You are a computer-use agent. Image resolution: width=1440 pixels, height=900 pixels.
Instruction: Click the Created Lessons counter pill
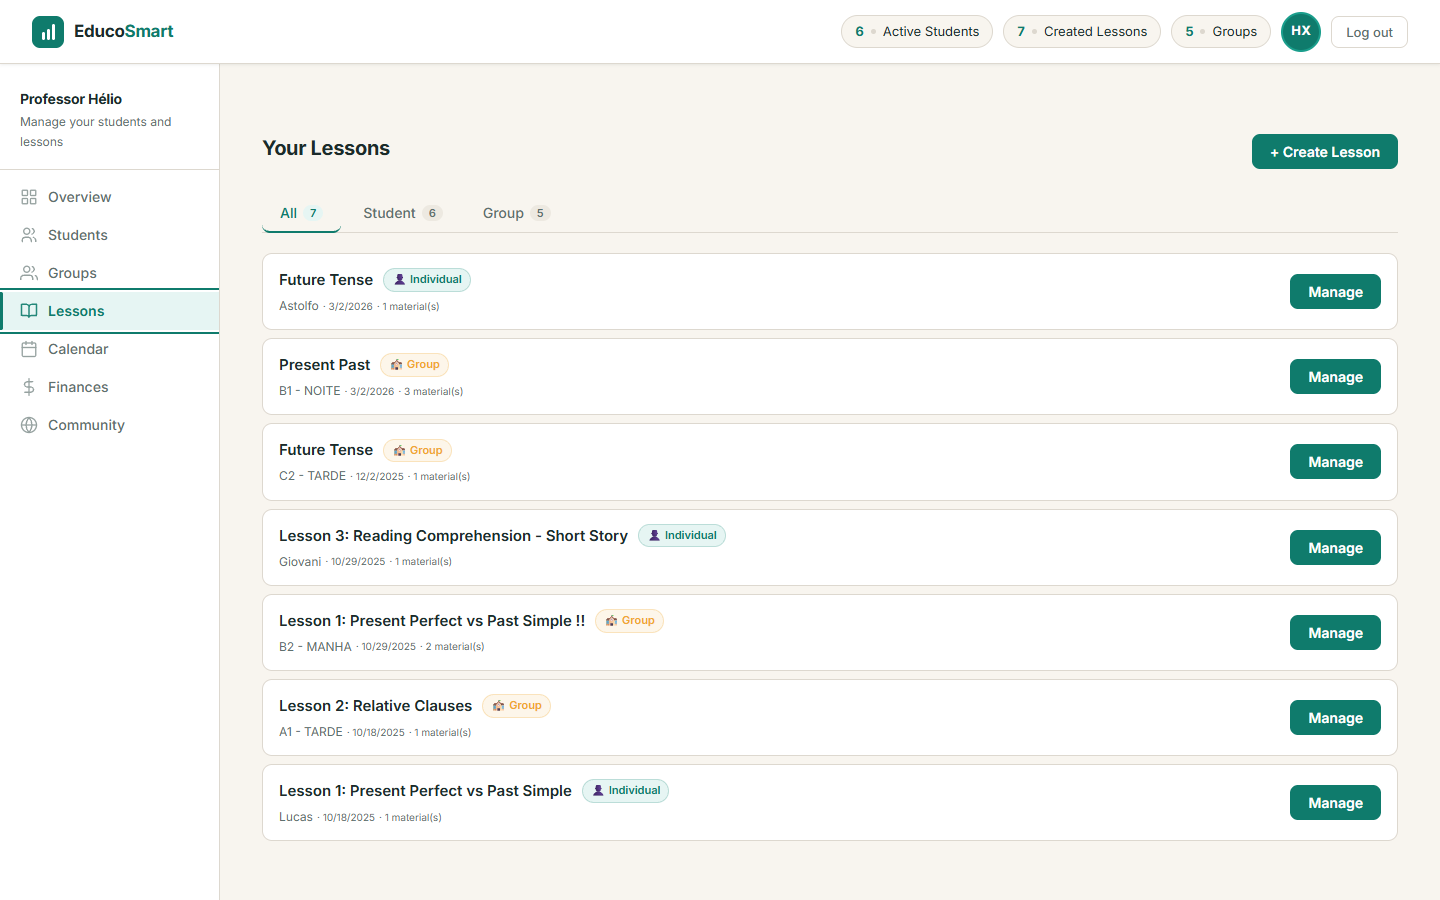tap(1081, 32)
